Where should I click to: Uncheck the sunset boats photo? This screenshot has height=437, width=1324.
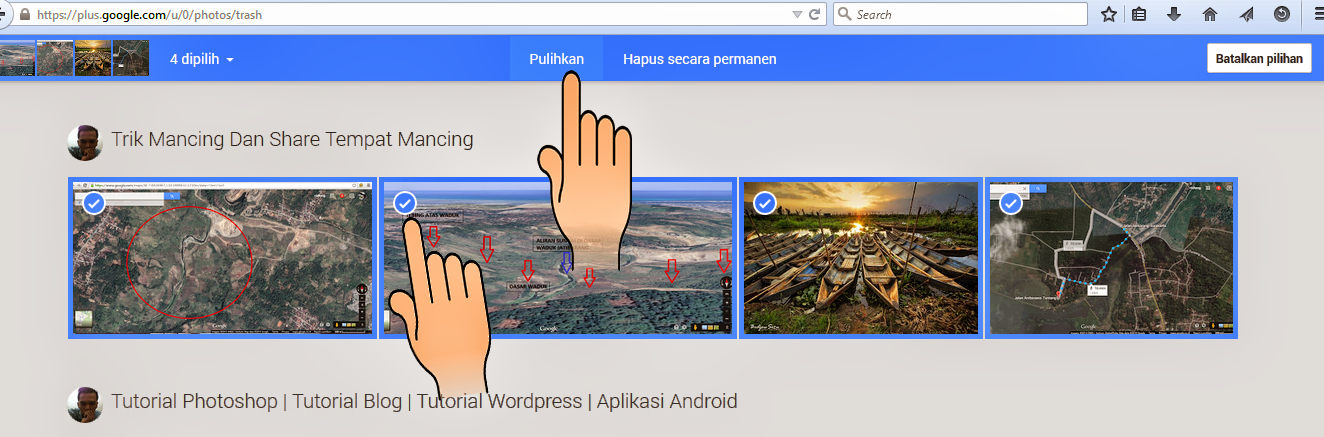click(x=765, y=204)
